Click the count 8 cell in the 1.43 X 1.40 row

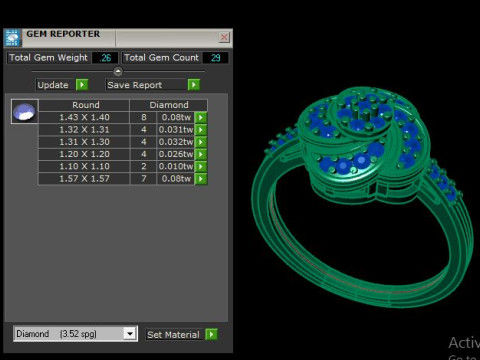tap(144, 117)
